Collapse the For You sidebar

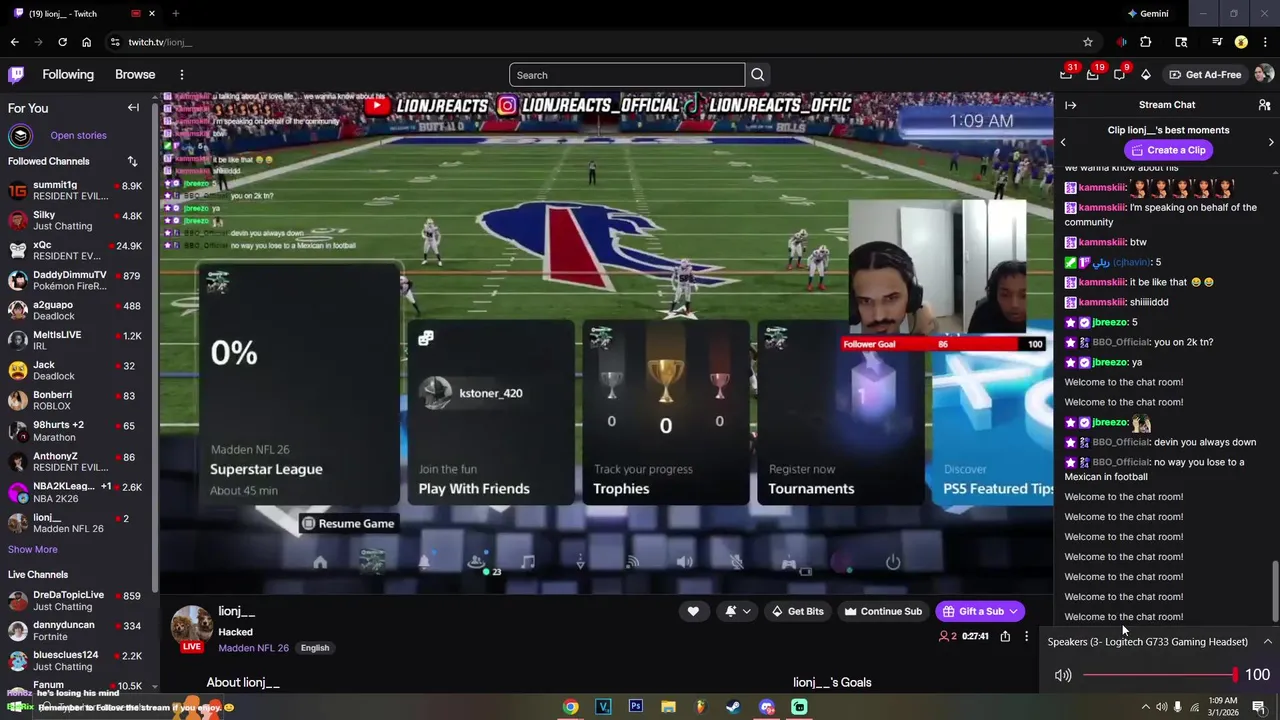[x=133, y=108]
